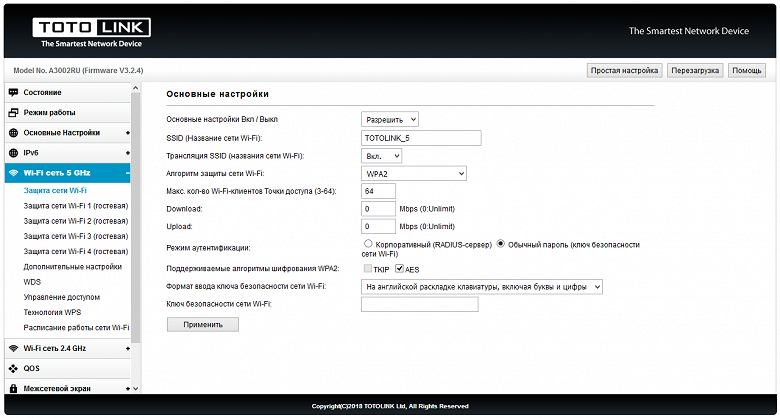Viewport: 780px width, 418px height.
Task: Select Обычный пароль authentication radio
Action: tap(501, 244)
